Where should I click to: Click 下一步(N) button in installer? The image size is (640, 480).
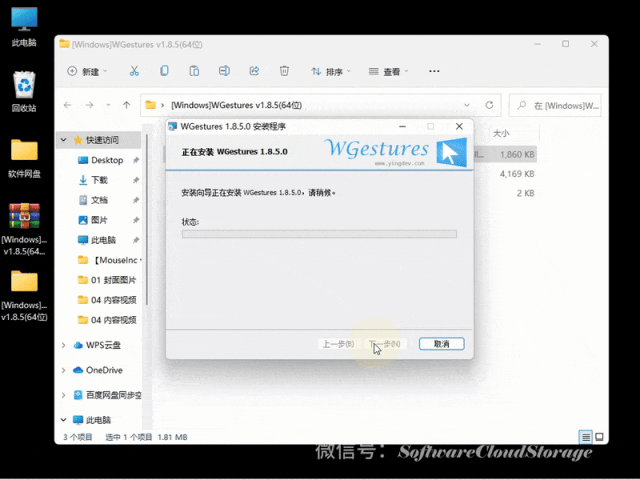click(385, 344)
